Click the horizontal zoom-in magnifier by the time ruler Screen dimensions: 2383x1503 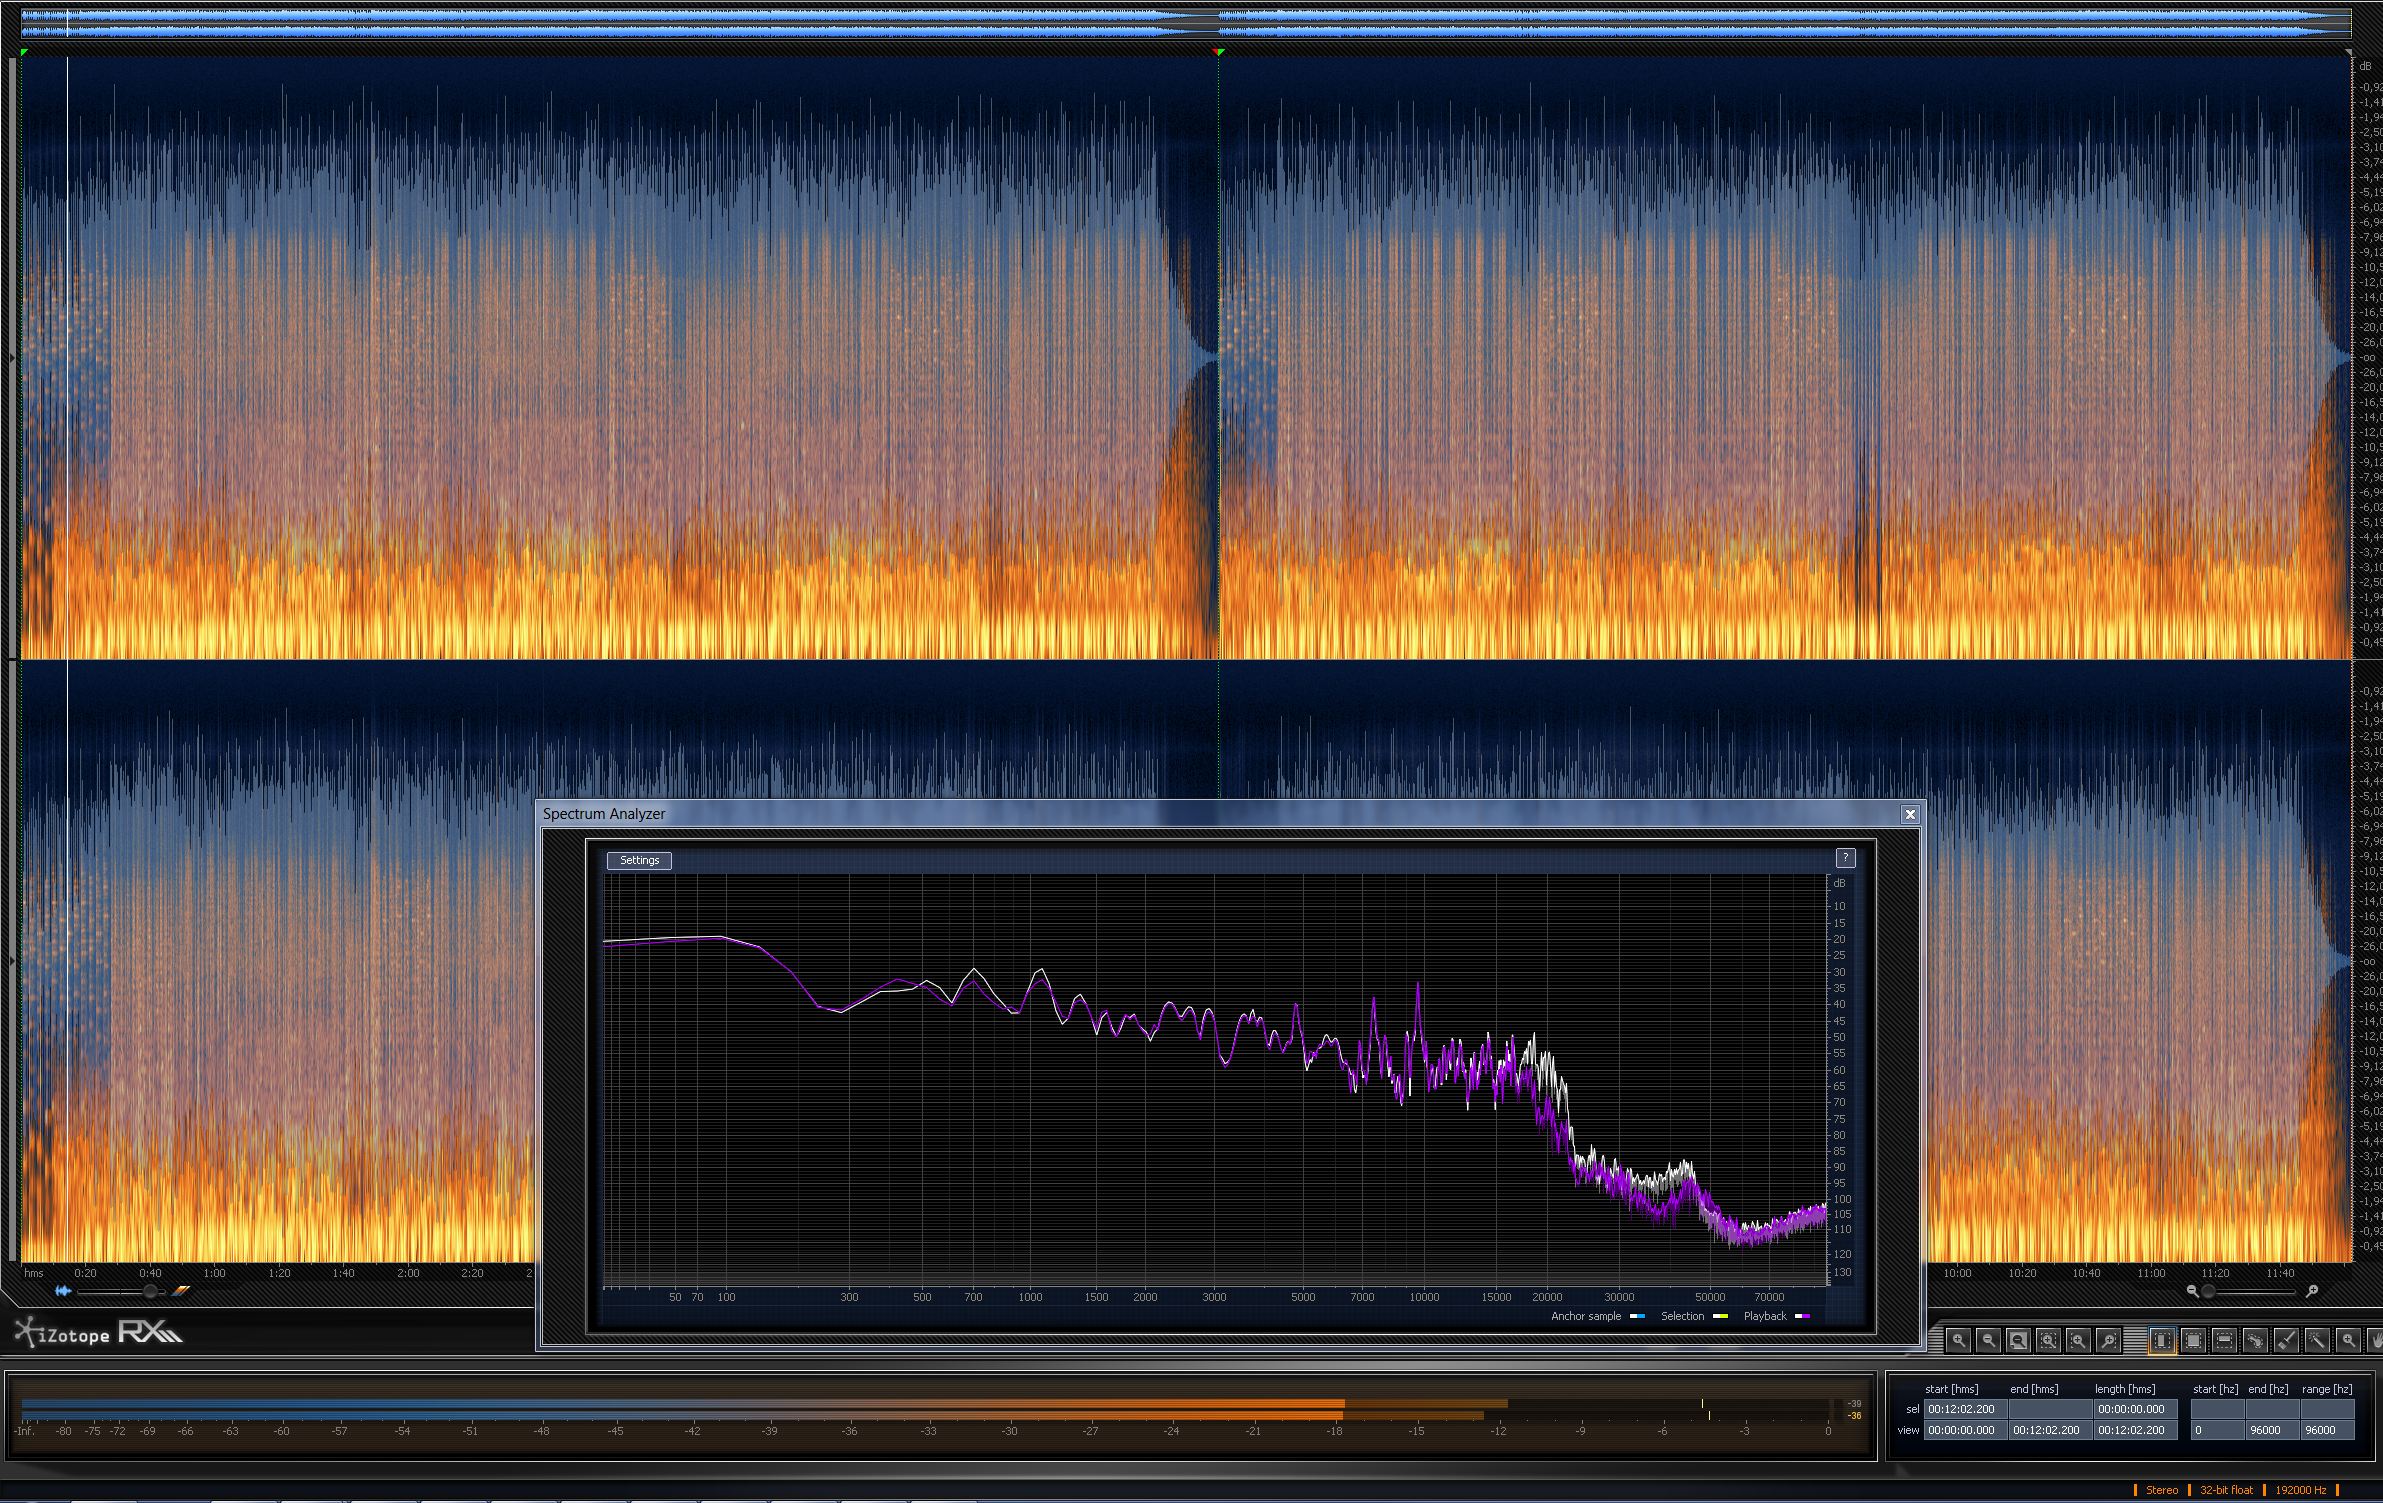(2312, 1291)
